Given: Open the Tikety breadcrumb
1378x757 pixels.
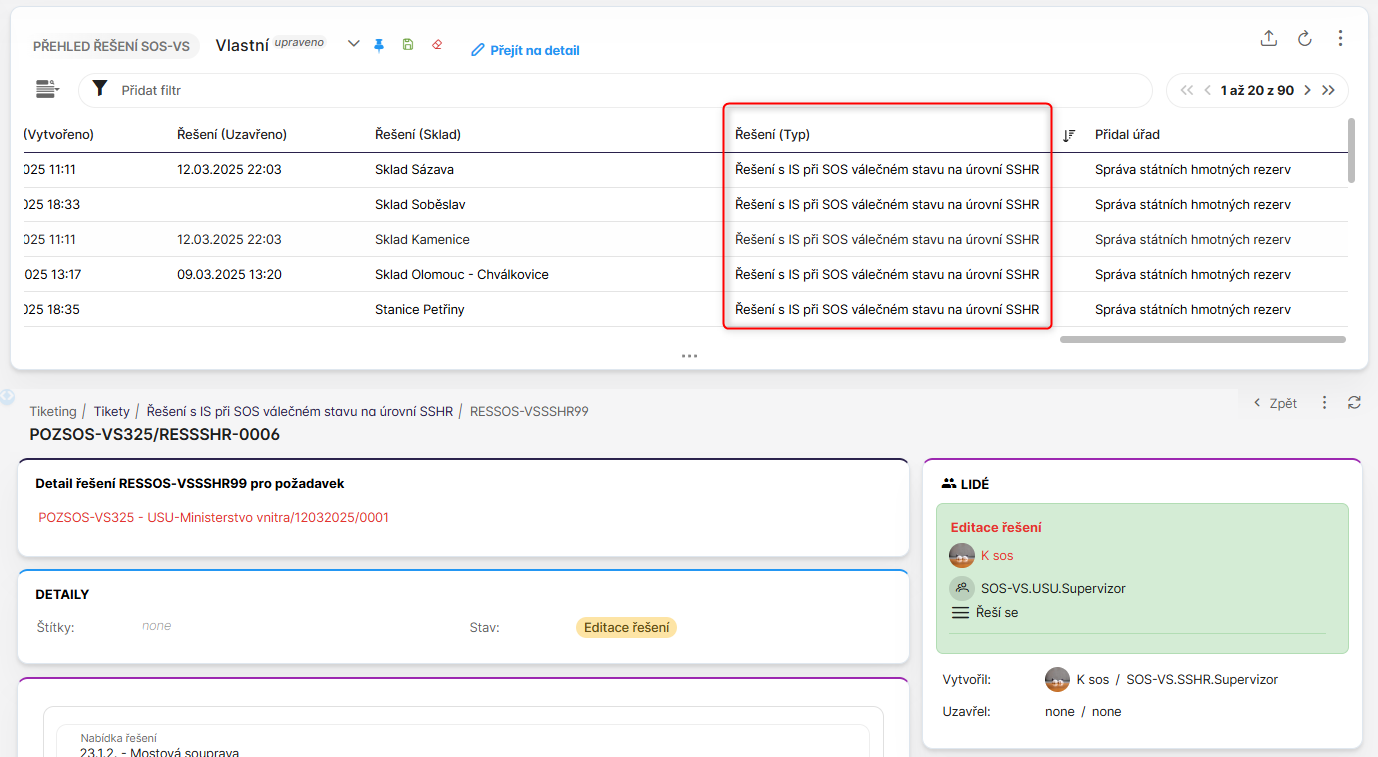Looking at the screenshot, I should point(112,411).
